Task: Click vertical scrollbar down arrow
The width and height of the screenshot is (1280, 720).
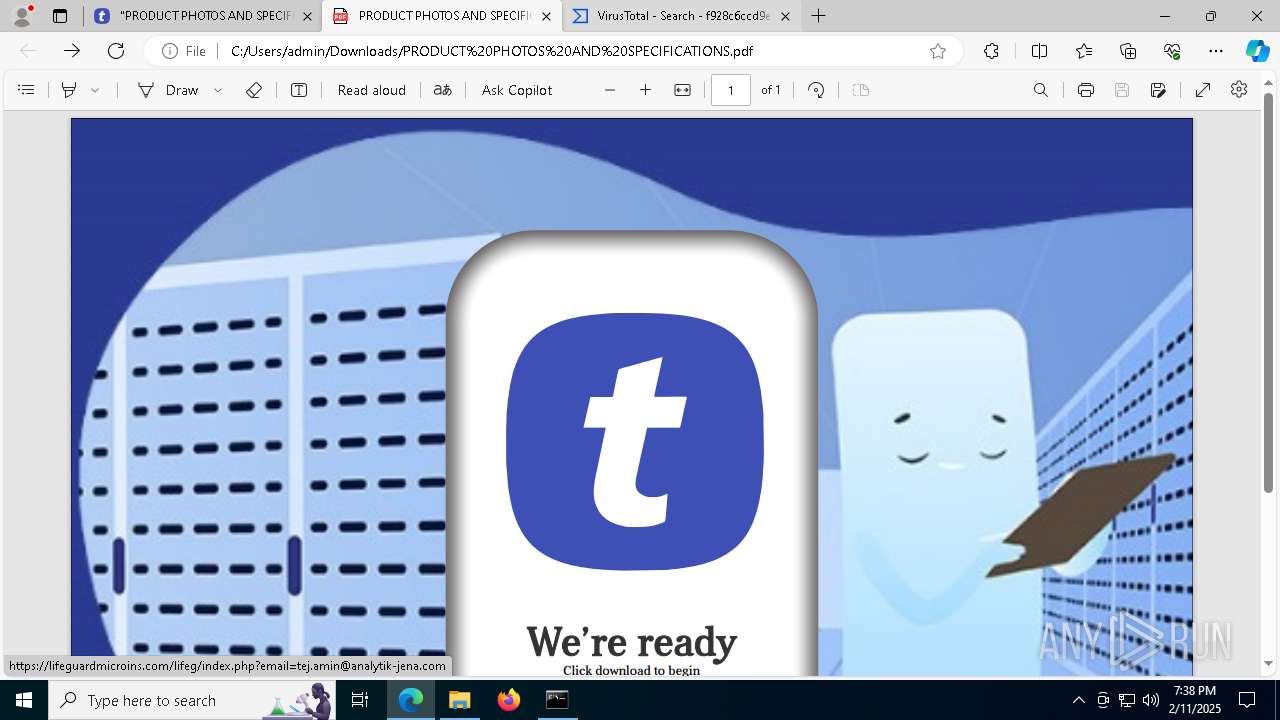Action: [x=1269, y=663]
